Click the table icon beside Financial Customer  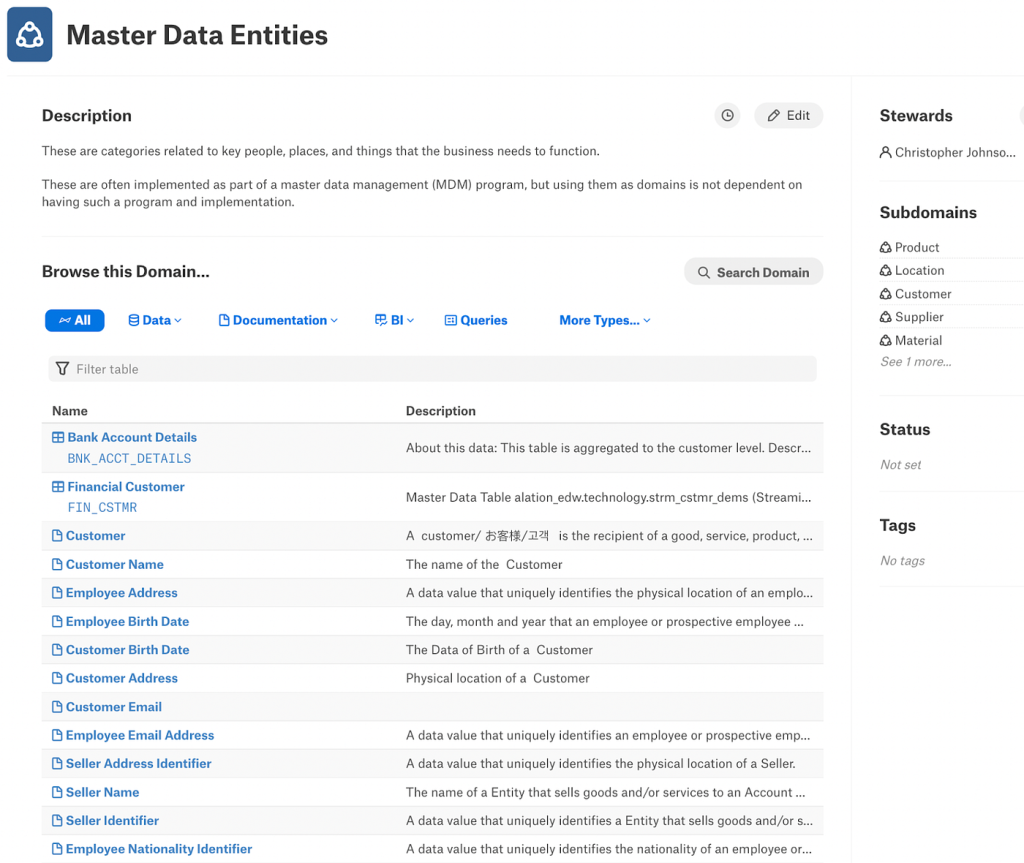pyautogui.click(x=58, y=487)
